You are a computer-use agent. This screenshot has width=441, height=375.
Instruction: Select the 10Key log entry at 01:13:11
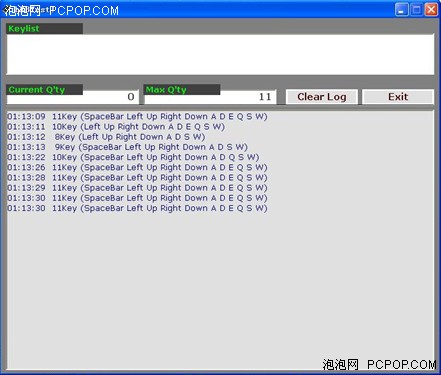point(116,127)
